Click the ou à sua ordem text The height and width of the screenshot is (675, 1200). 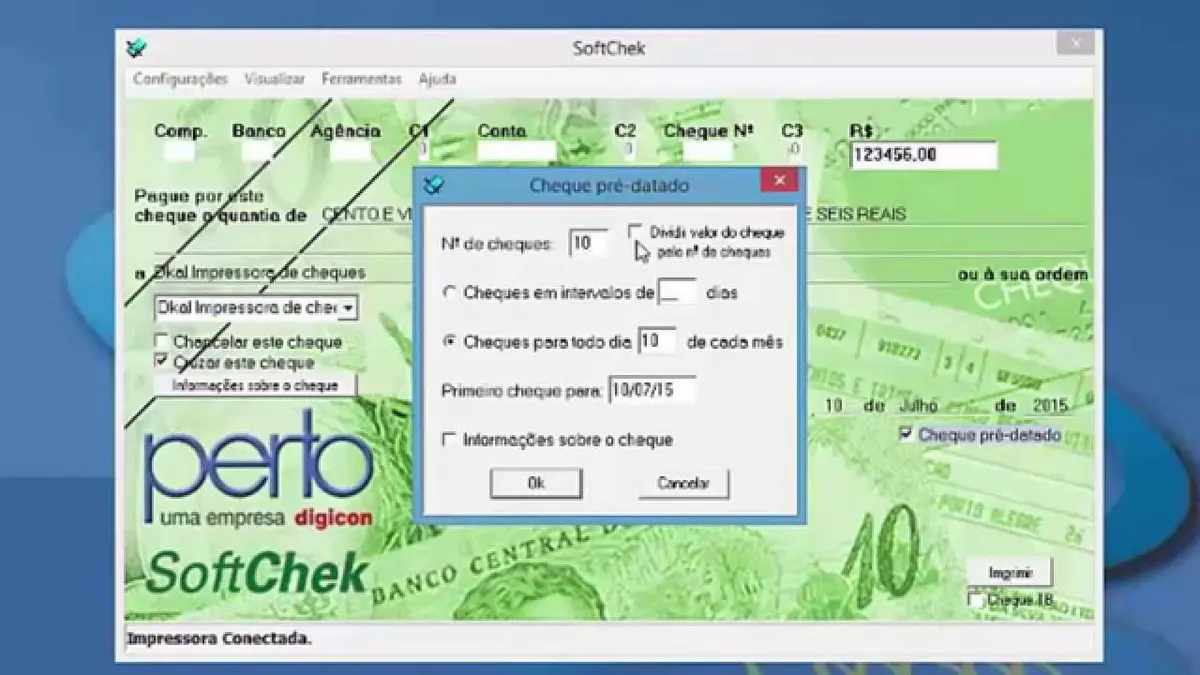pyautogui.click(x=1022, y=274)
